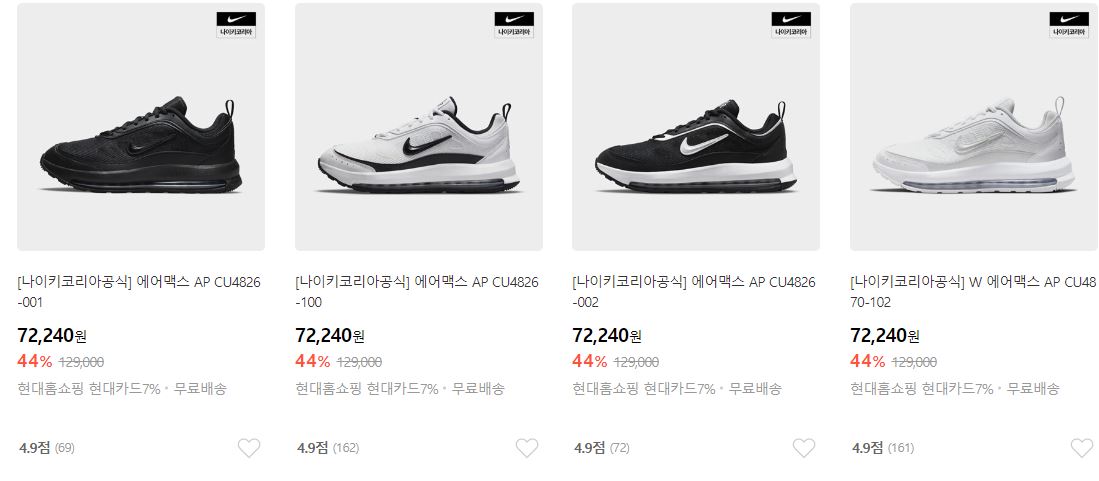The width and height of the screenshot is (1099, 481).
Task: Open all-white women's Air Max AP image
Action: (974, 127)
